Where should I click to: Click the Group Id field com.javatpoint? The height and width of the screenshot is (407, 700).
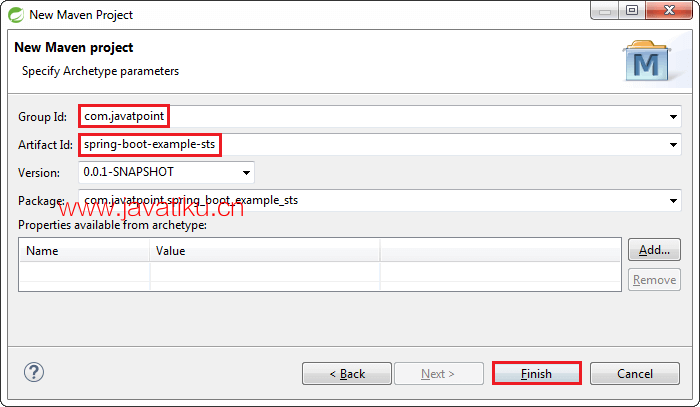pyautogui.click(x=379, y=116)
